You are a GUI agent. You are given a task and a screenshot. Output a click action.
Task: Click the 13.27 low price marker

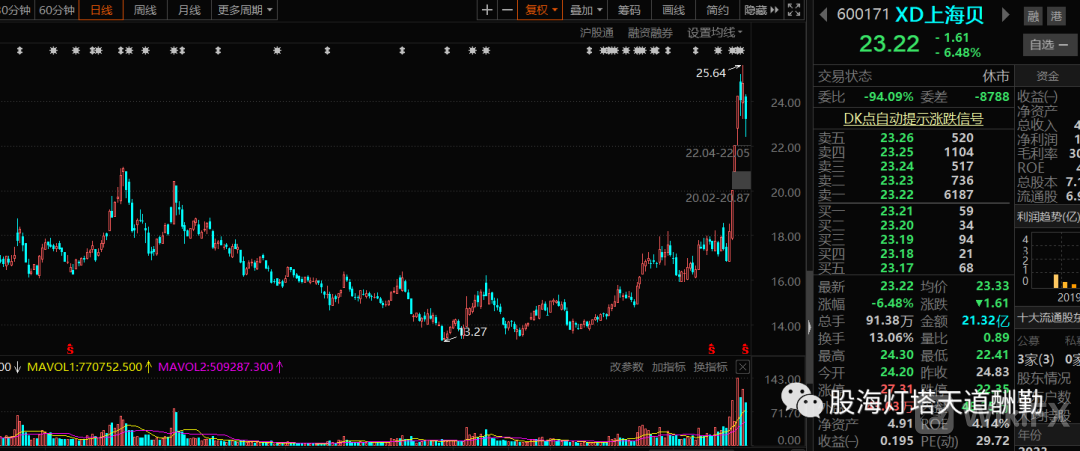tap(472, 332)
